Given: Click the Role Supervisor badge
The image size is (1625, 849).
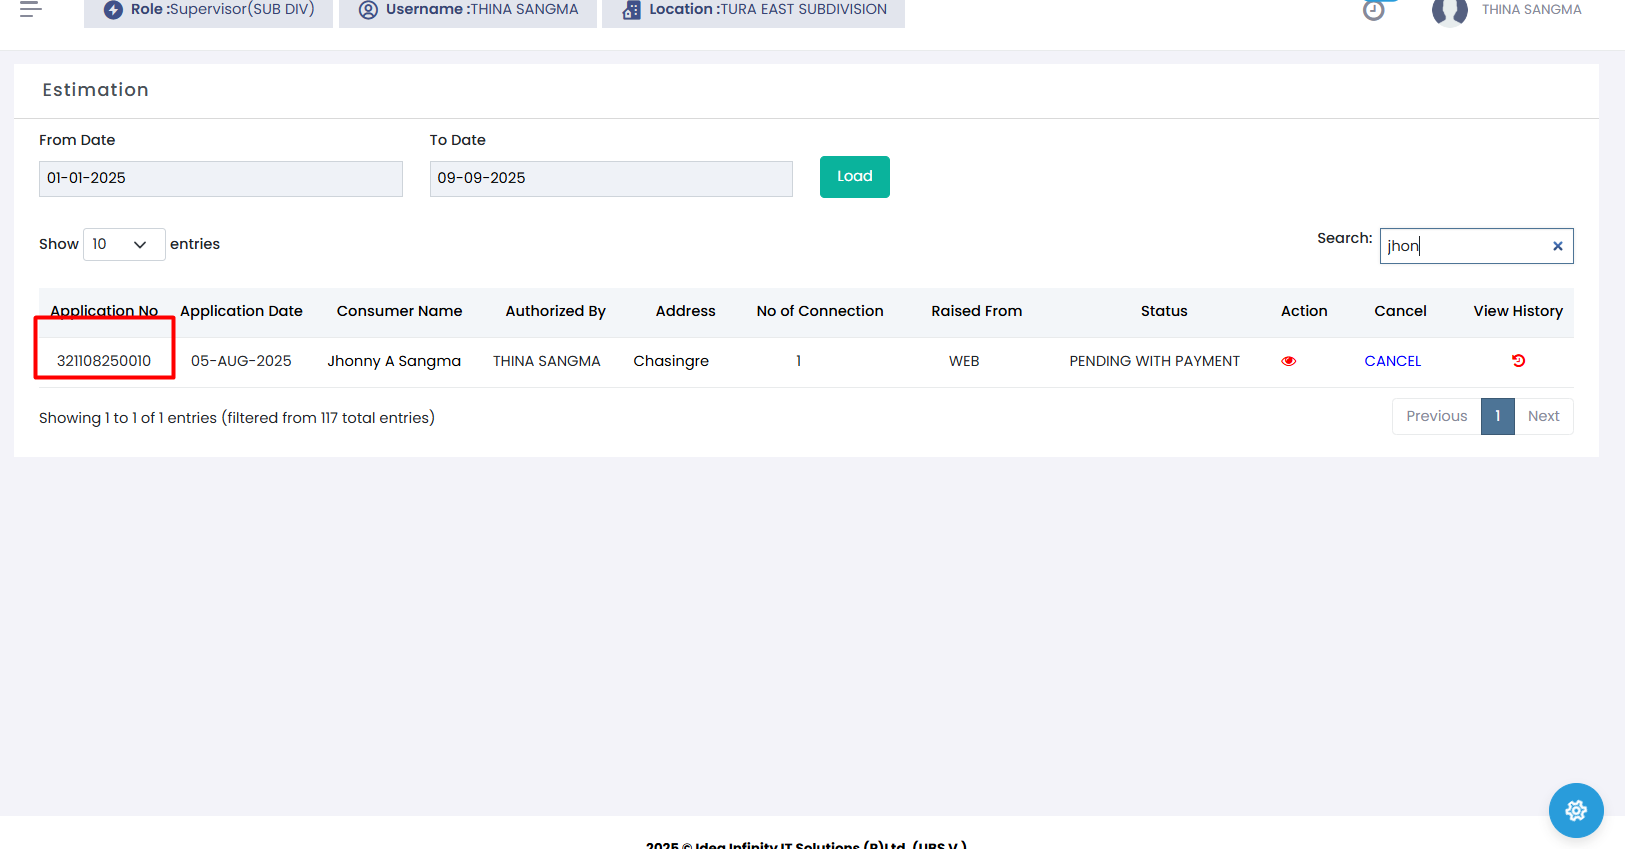Looking at the screenshot, I should (208, 11).
